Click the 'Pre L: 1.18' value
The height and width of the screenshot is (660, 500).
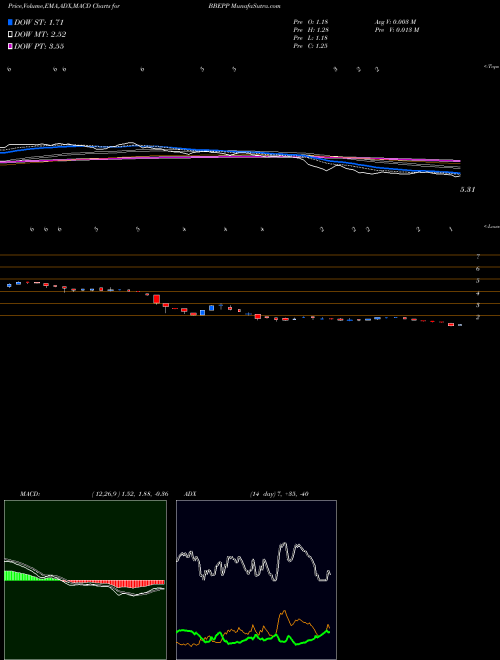(311, 38)
